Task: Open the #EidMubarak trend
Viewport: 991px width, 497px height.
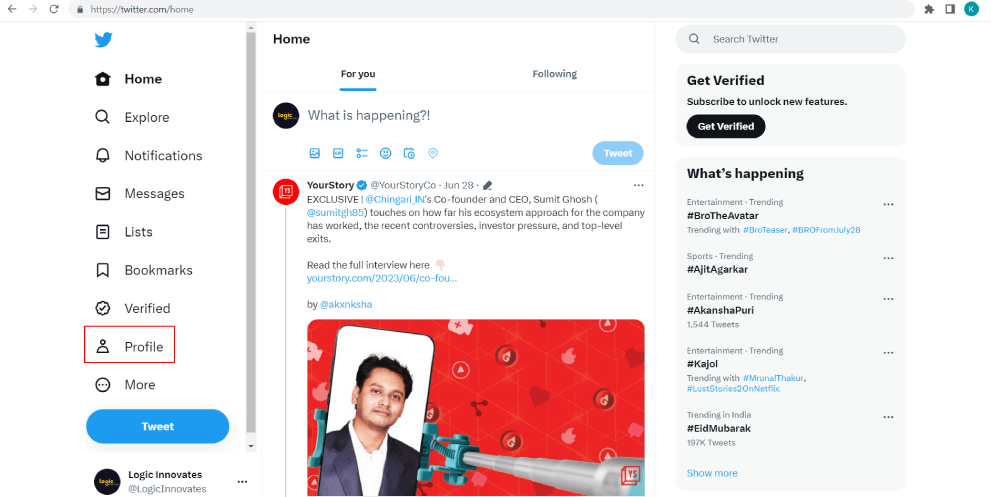Action: click(x=719, y=429)
